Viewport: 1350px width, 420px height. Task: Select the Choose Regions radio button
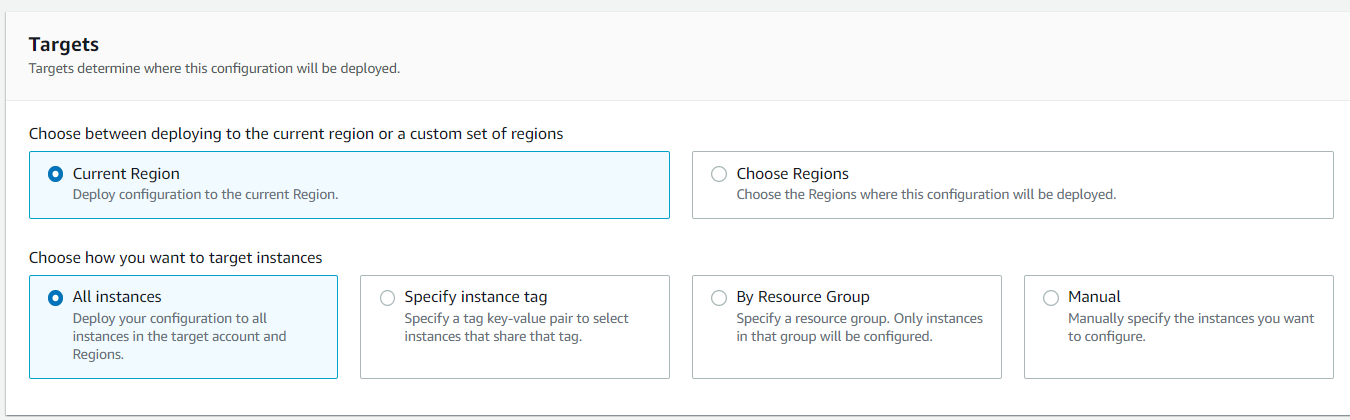[719, 174]
